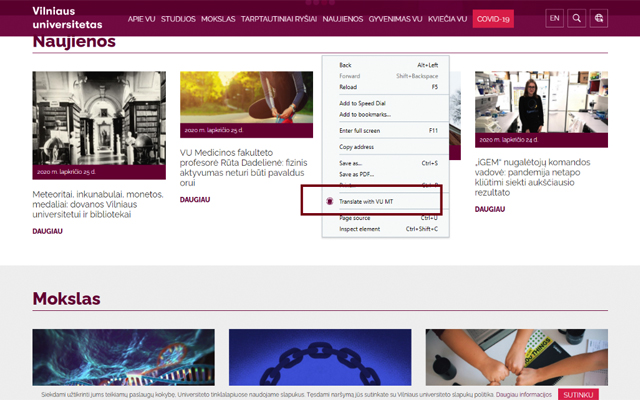The height and width of the screenshot is (400, 640).
Task: Choose Inspect element option
Action: [386, 229]
